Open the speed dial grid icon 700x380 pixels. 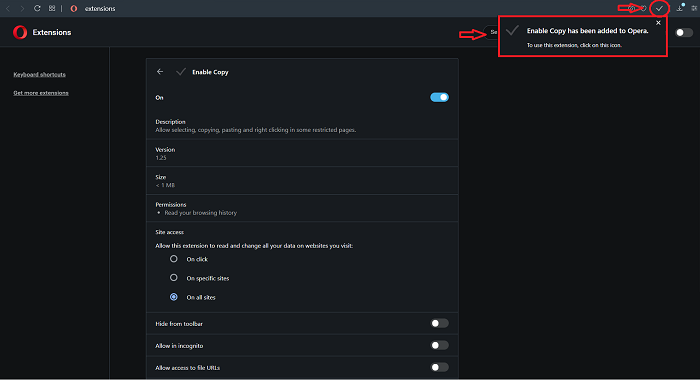[x=52, y=8]
